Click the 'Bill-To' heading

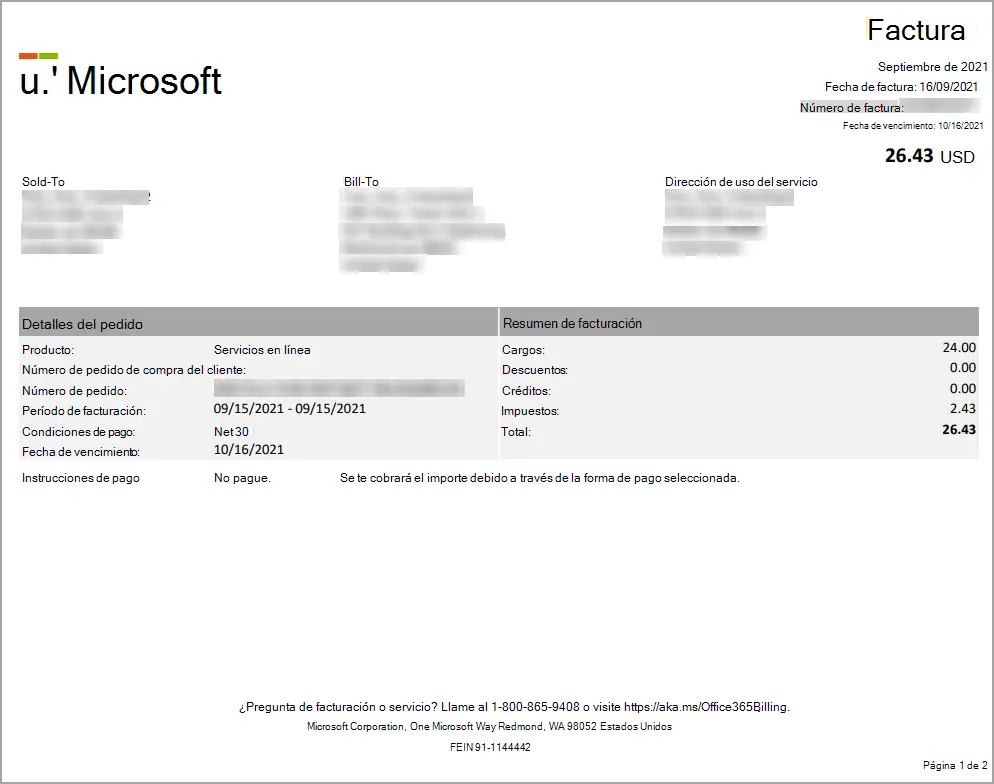361,182
